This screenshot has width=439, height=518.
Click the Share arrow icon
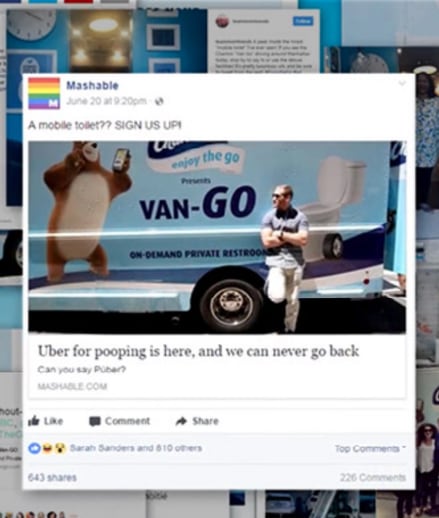point(181,421)
